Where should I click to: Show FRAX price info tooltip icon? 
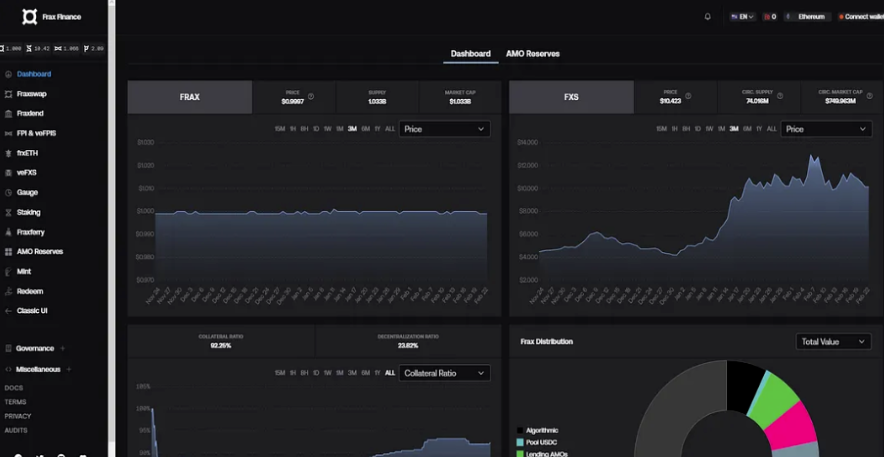pos(311,96)
